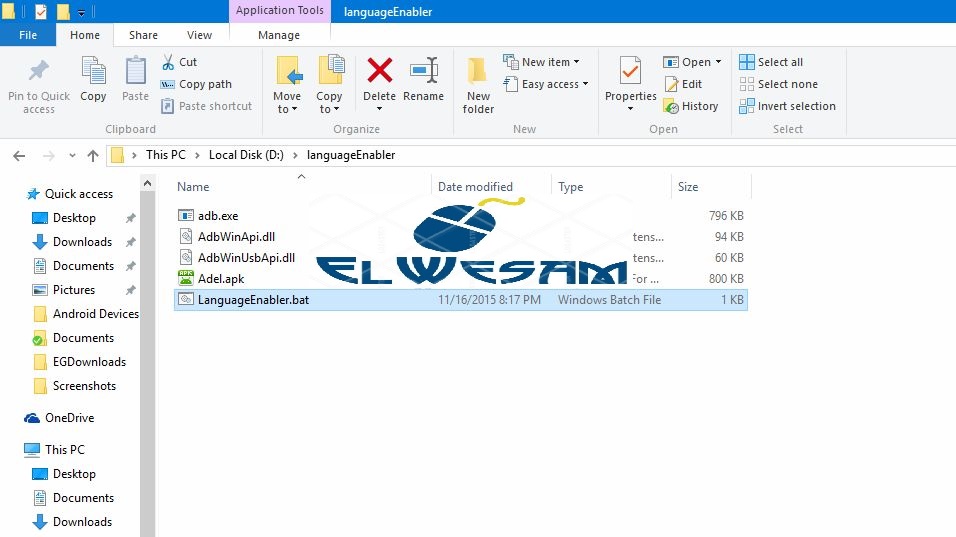Expand chevron after Local Disk (D:) breadcrumb
The width and height of the screenshot is (956, 537).
295,155
